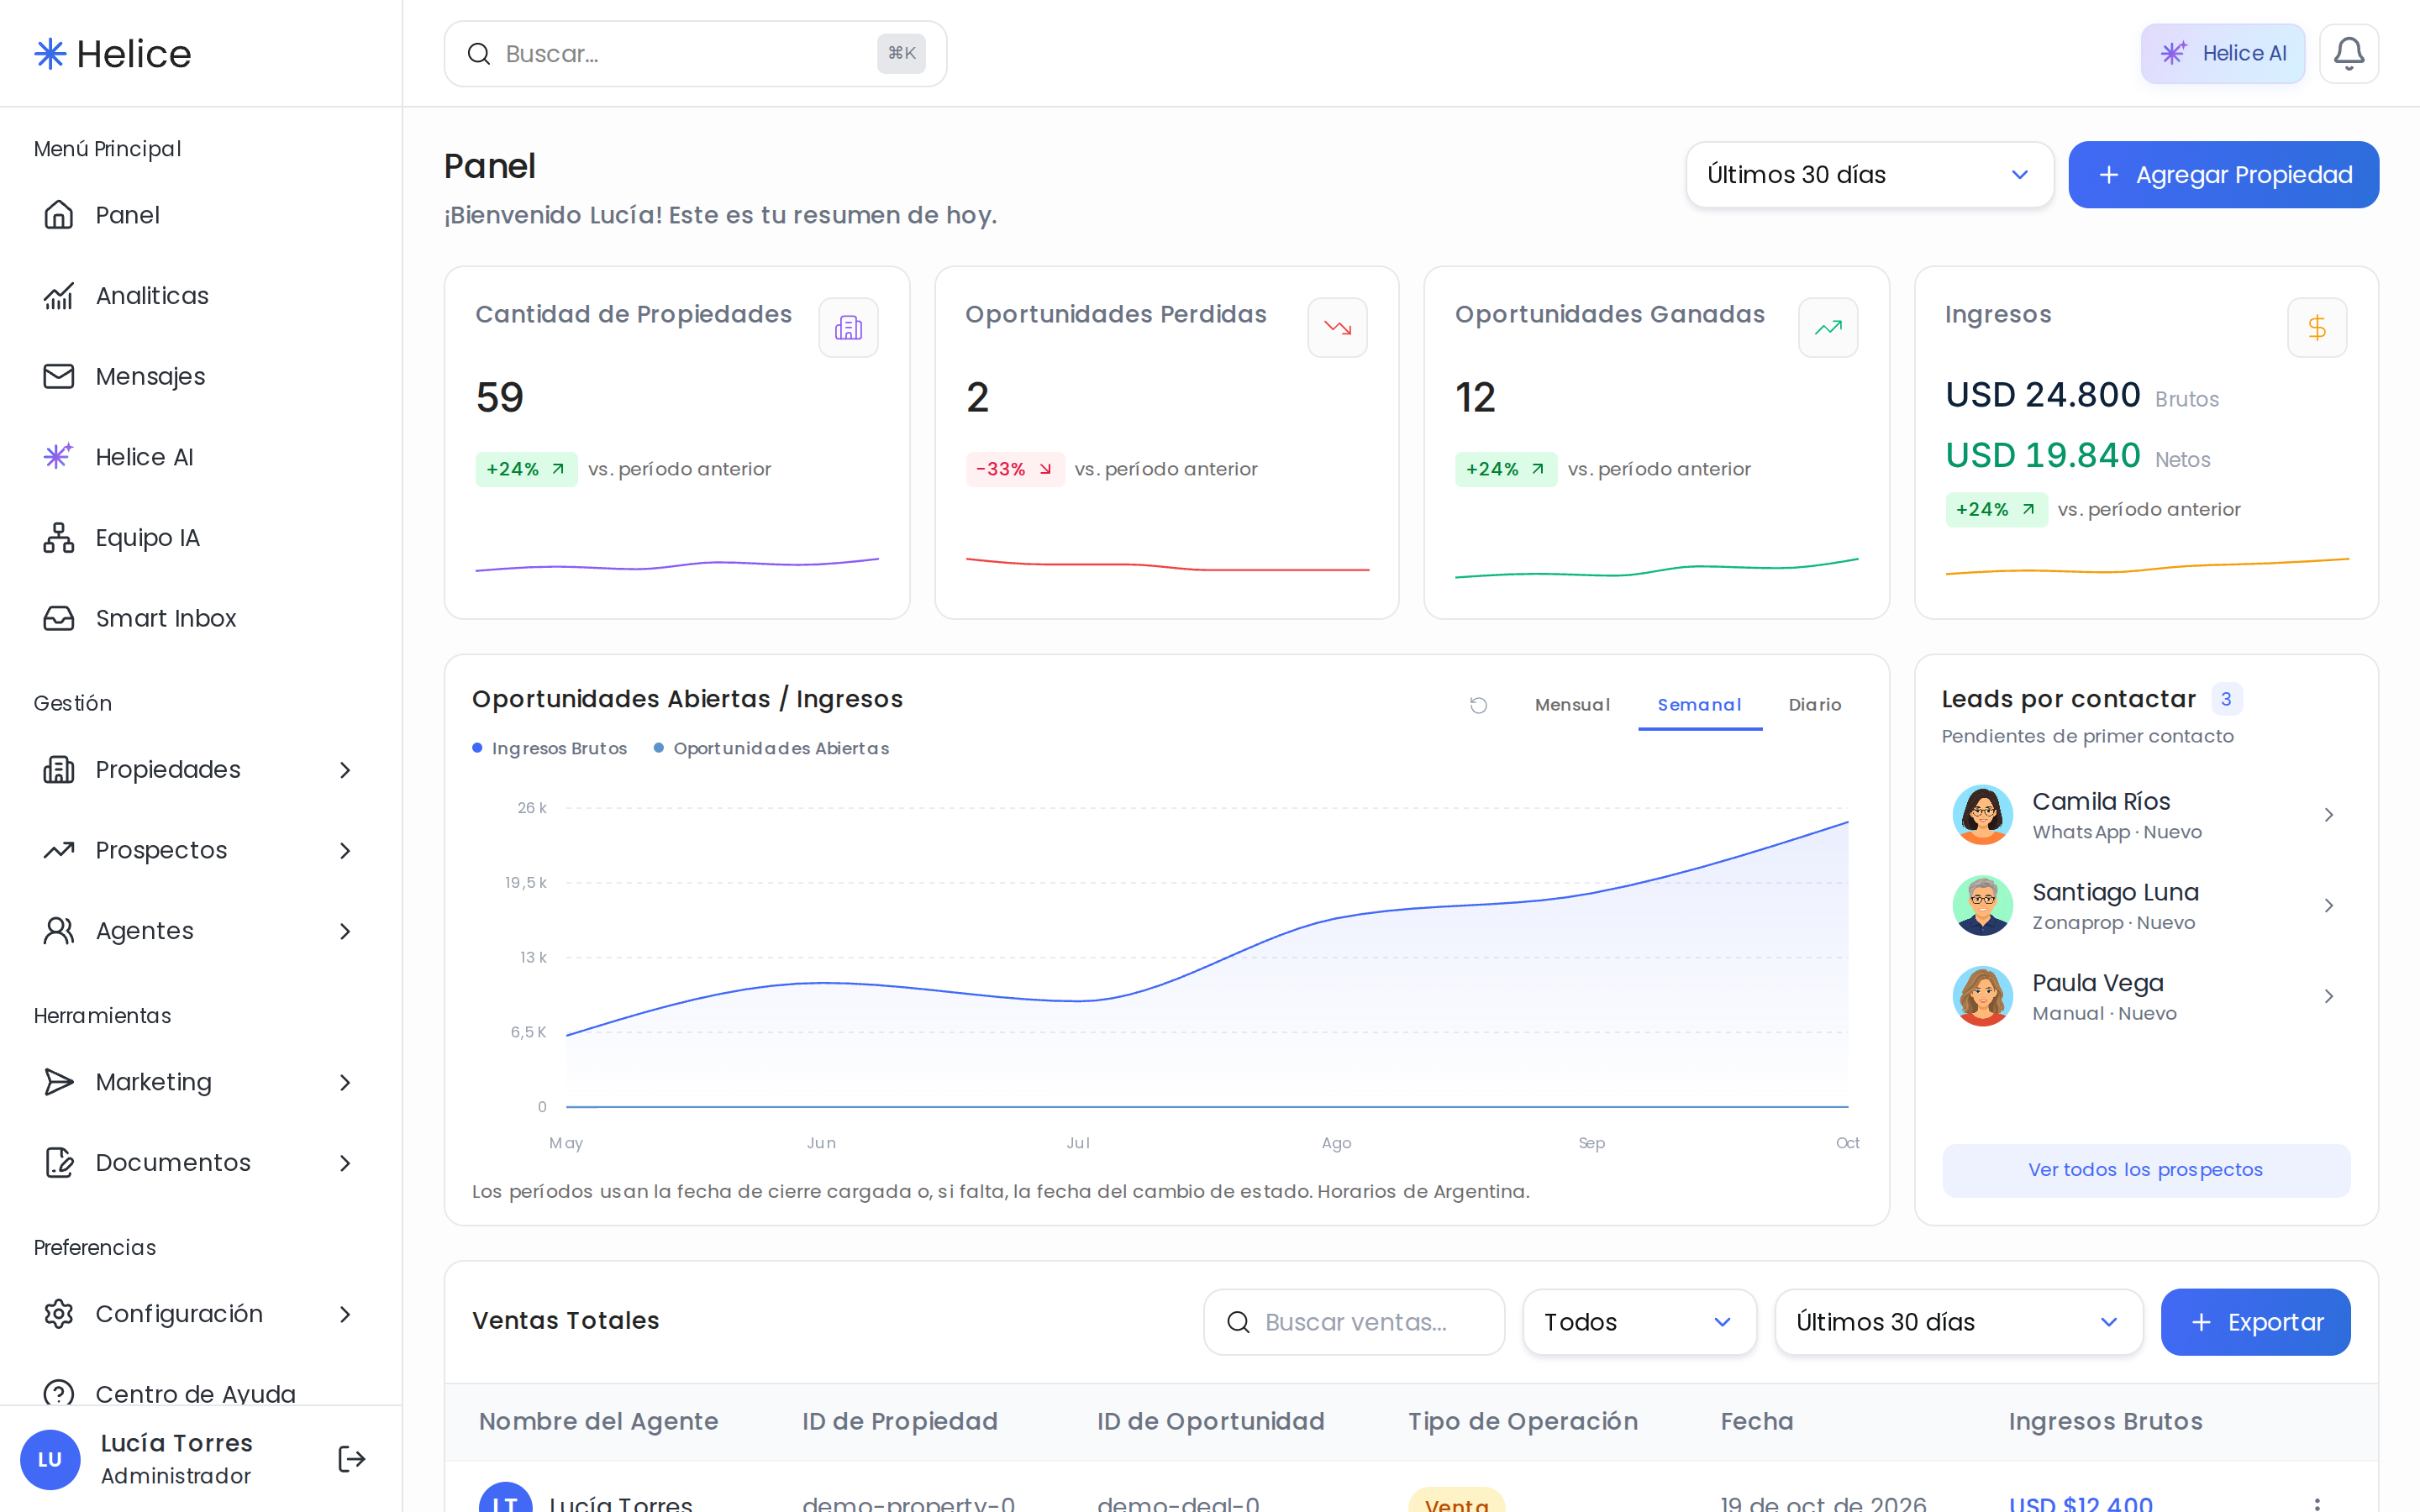Open the top Últimos 30 días period dropdown
Viewport: 2420px width, 1512px height.
[x=1869, y=175]
